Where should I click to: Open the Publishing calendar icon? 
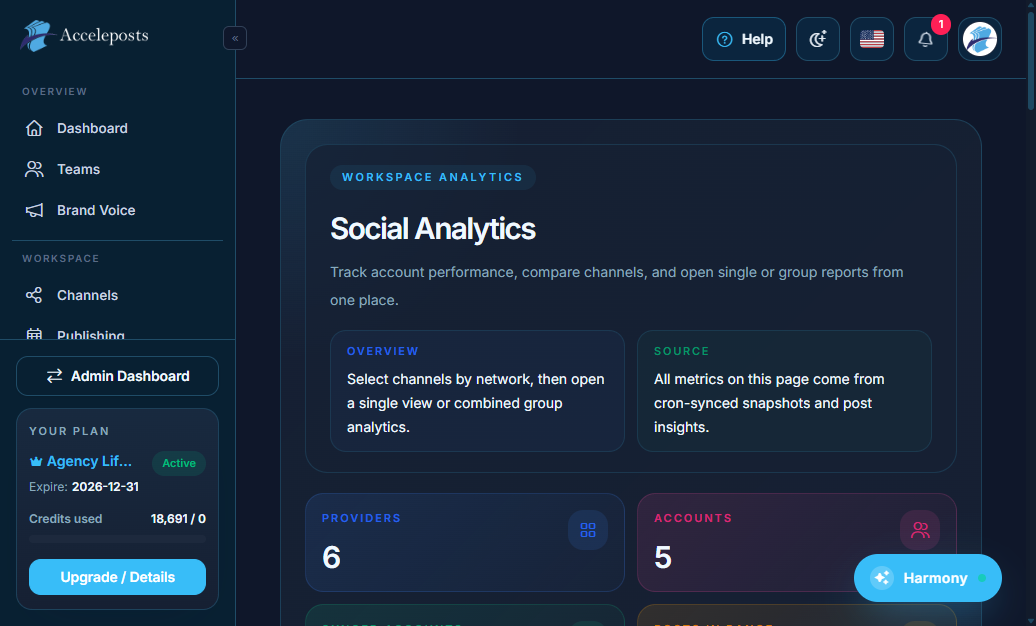34,334
